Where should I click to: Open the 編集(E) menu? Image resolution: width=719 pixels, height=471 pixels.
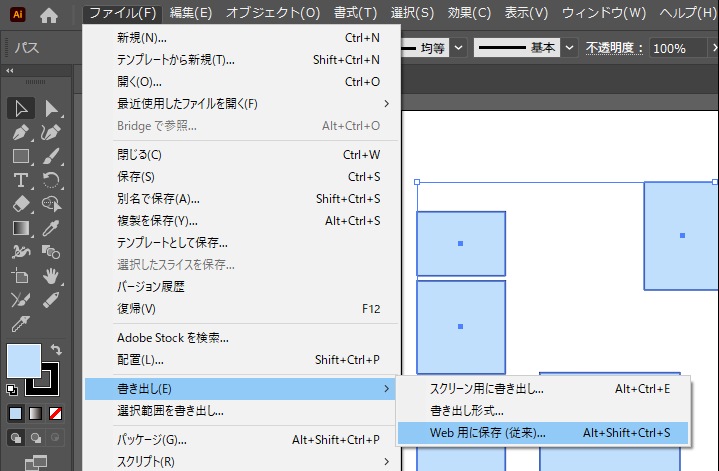tap(191, 13)
